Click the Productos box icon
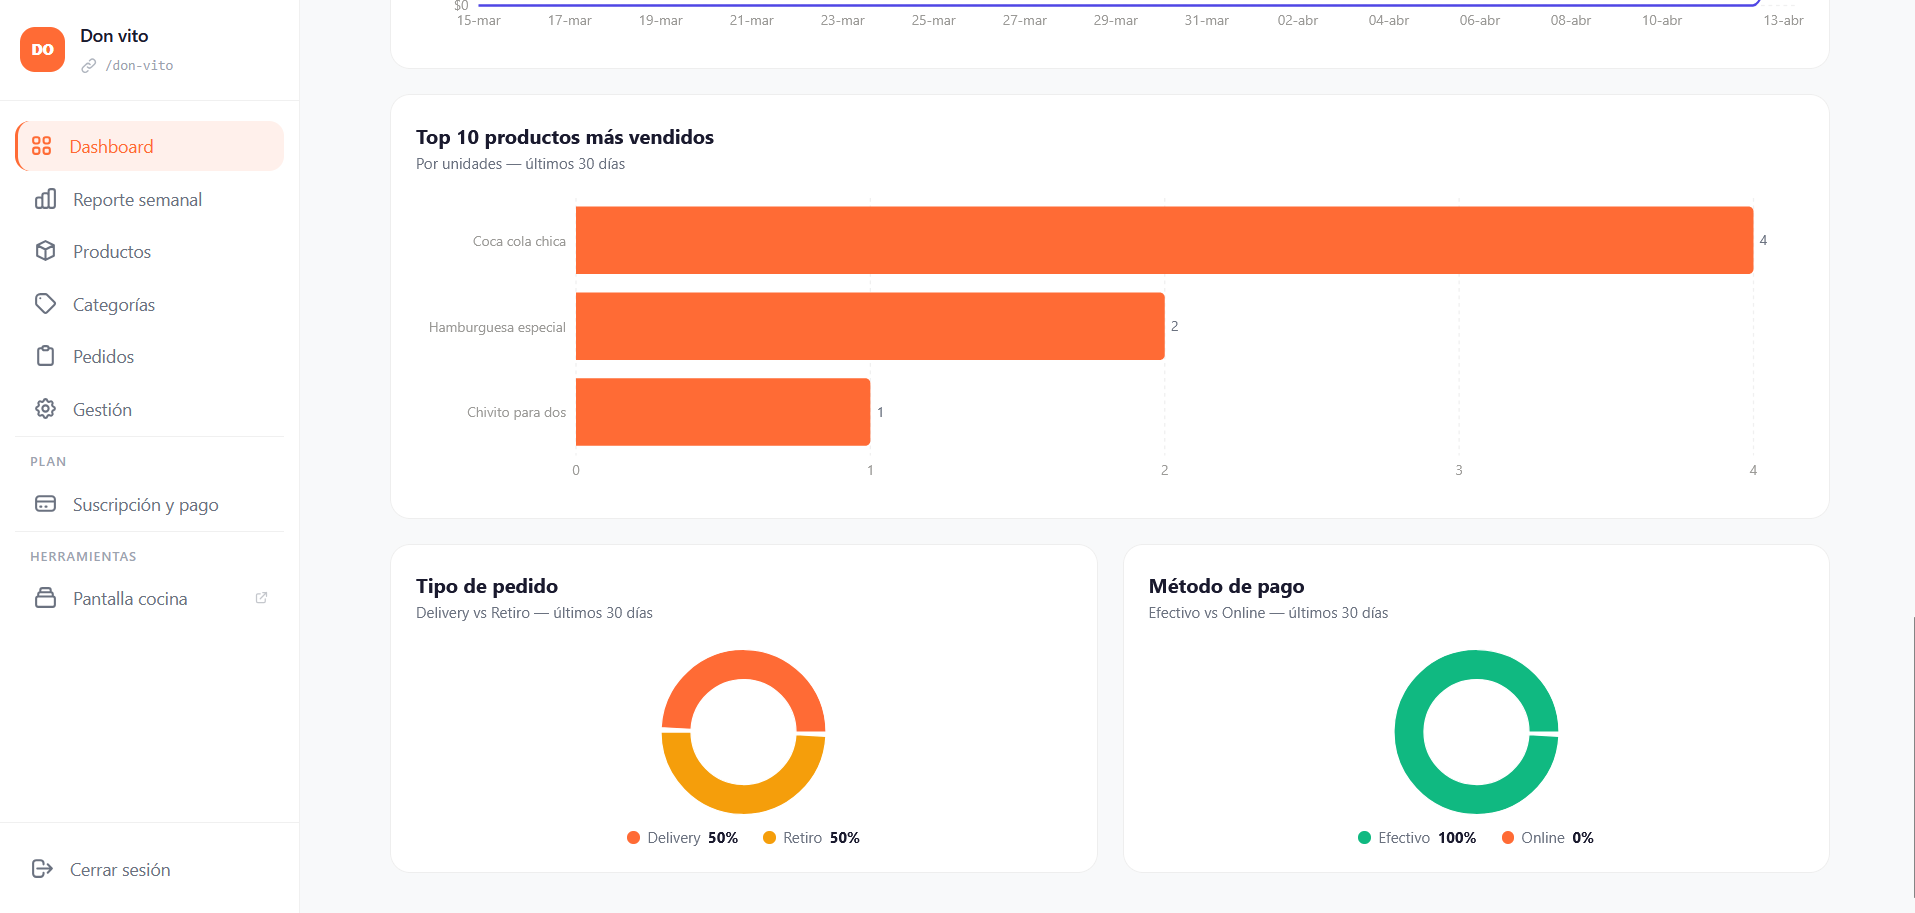The height and width of the screenshot is (913, 1915). (45, 251)
